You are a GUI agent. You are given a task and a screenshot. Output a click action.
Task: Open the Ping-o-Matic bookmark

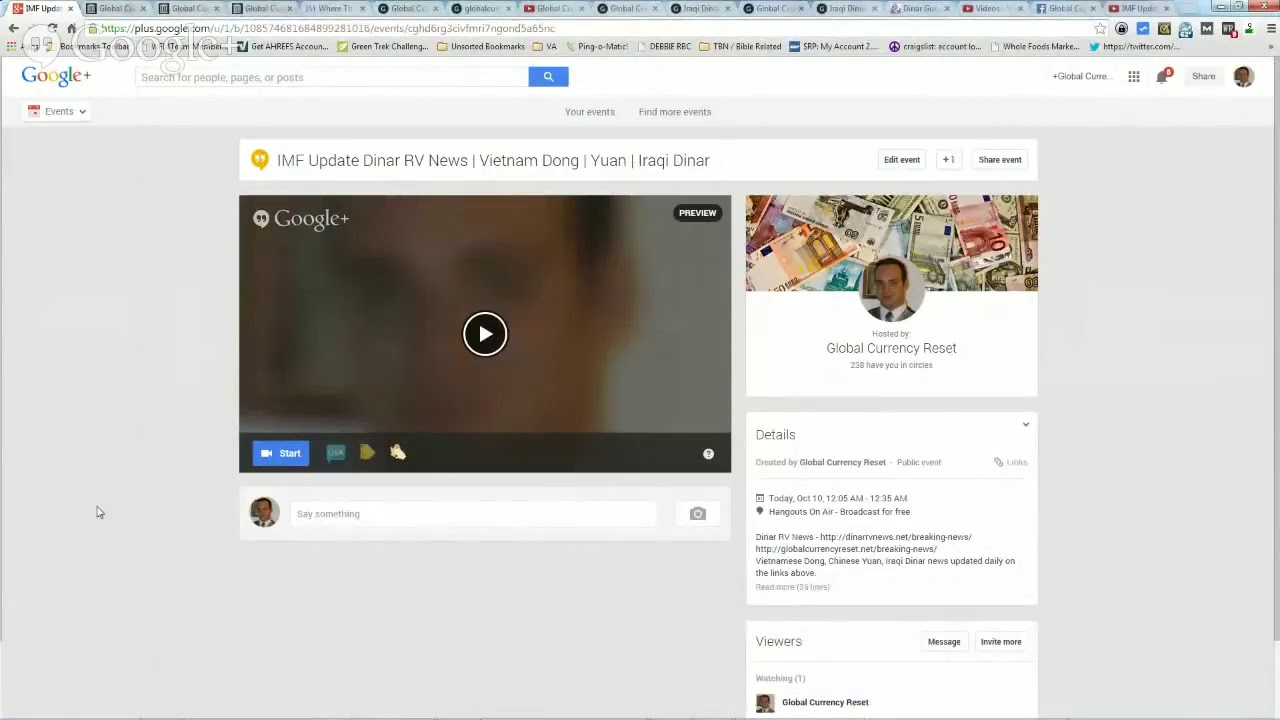coord(596,46)
